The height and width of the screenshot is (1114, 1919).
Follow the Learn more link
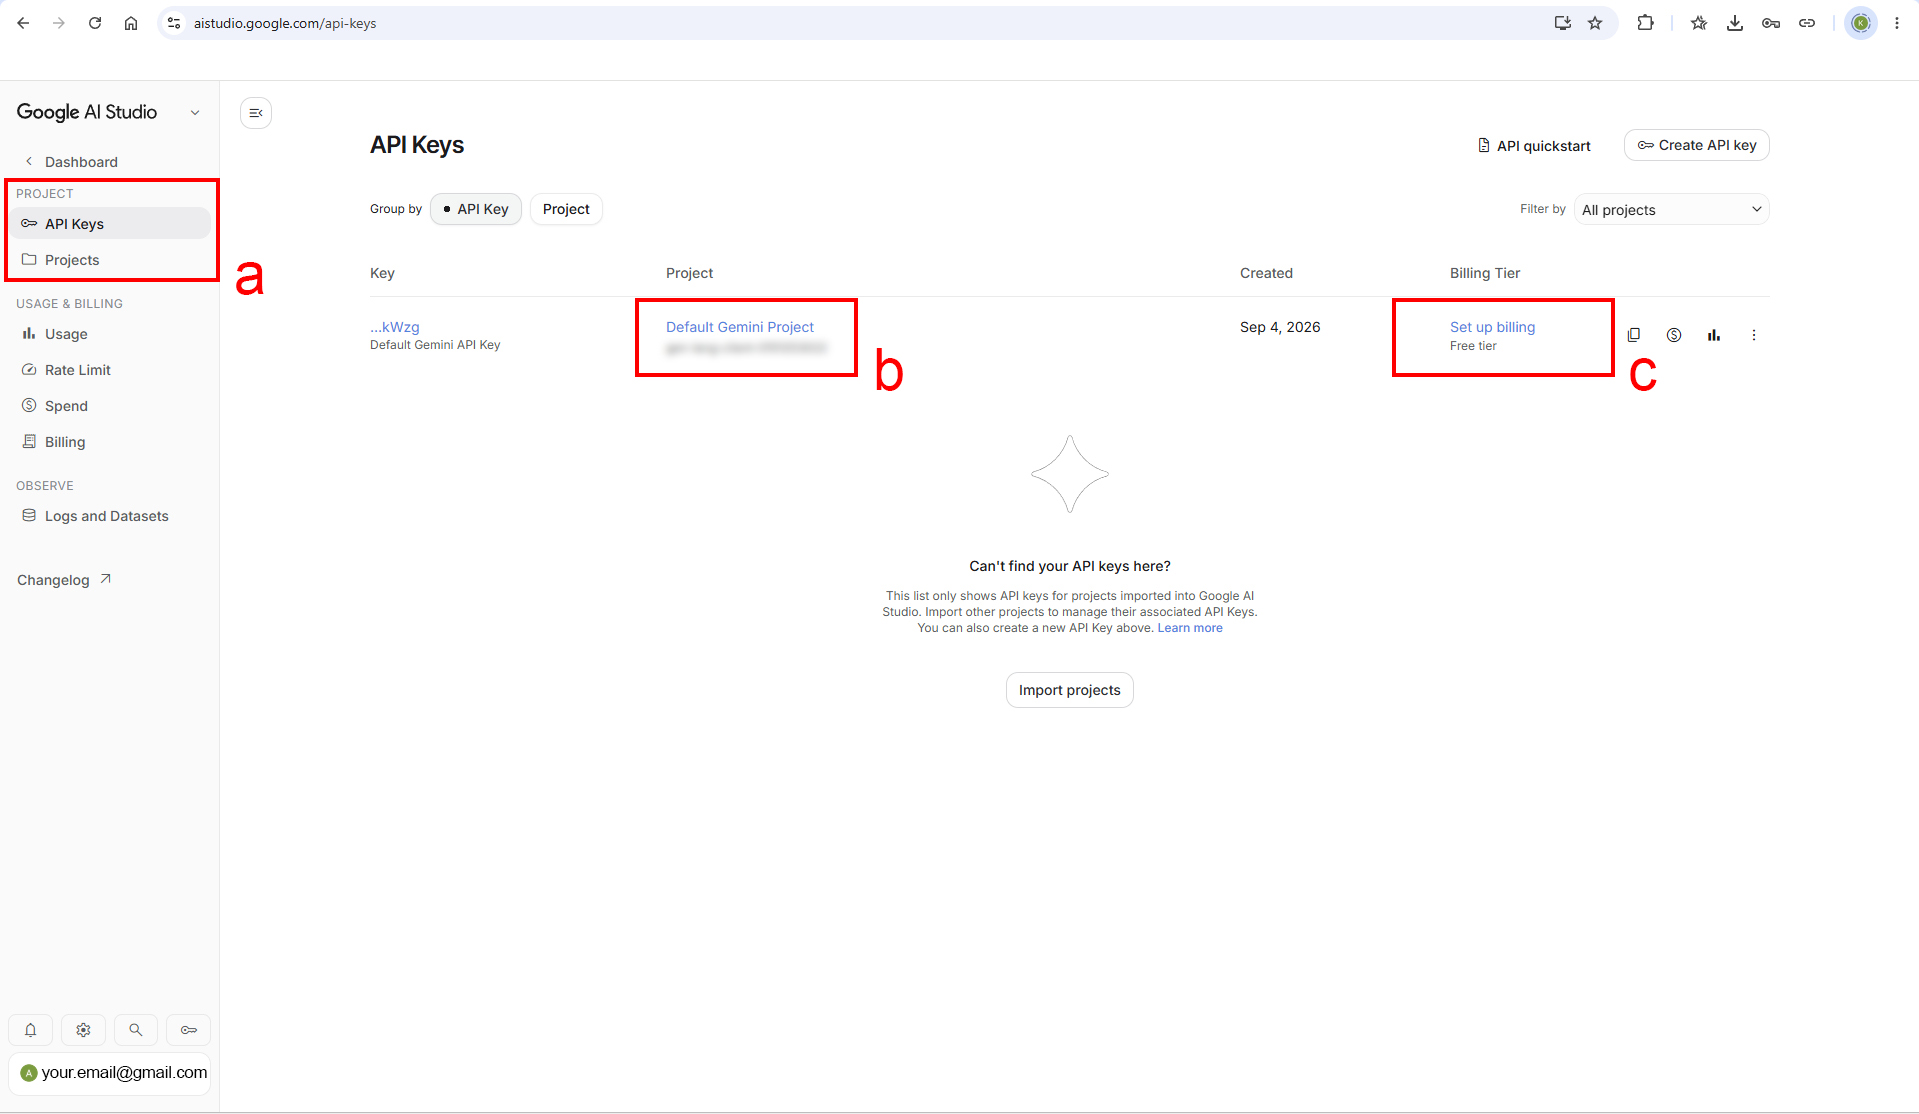tap(1190, 628)
